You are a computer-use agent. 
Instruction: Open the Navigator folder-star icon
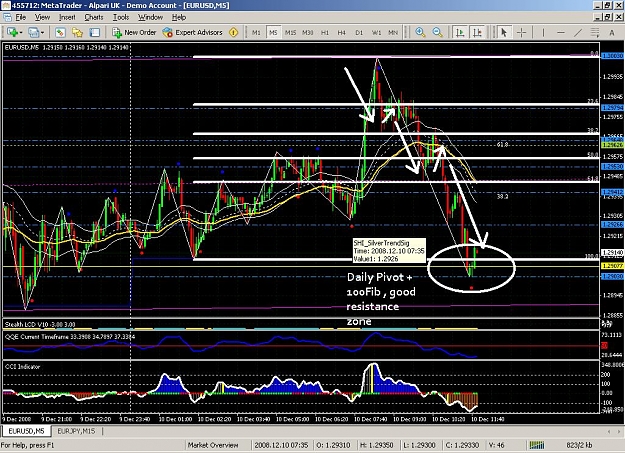pyautogui.click(x=77, y=32)
